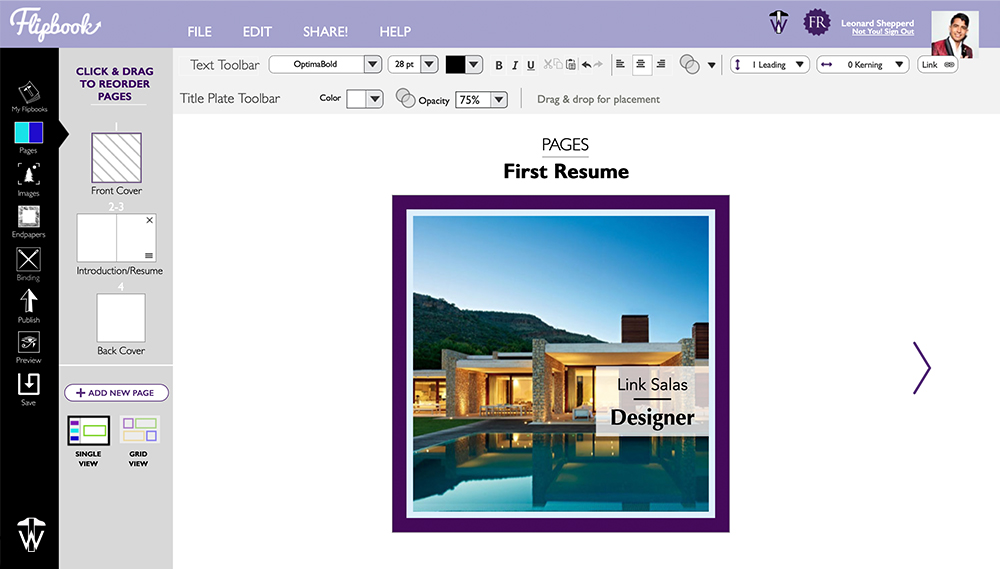The image size is (1000, 569).
Task: Open the FILE menu
Action: [200, 31]
